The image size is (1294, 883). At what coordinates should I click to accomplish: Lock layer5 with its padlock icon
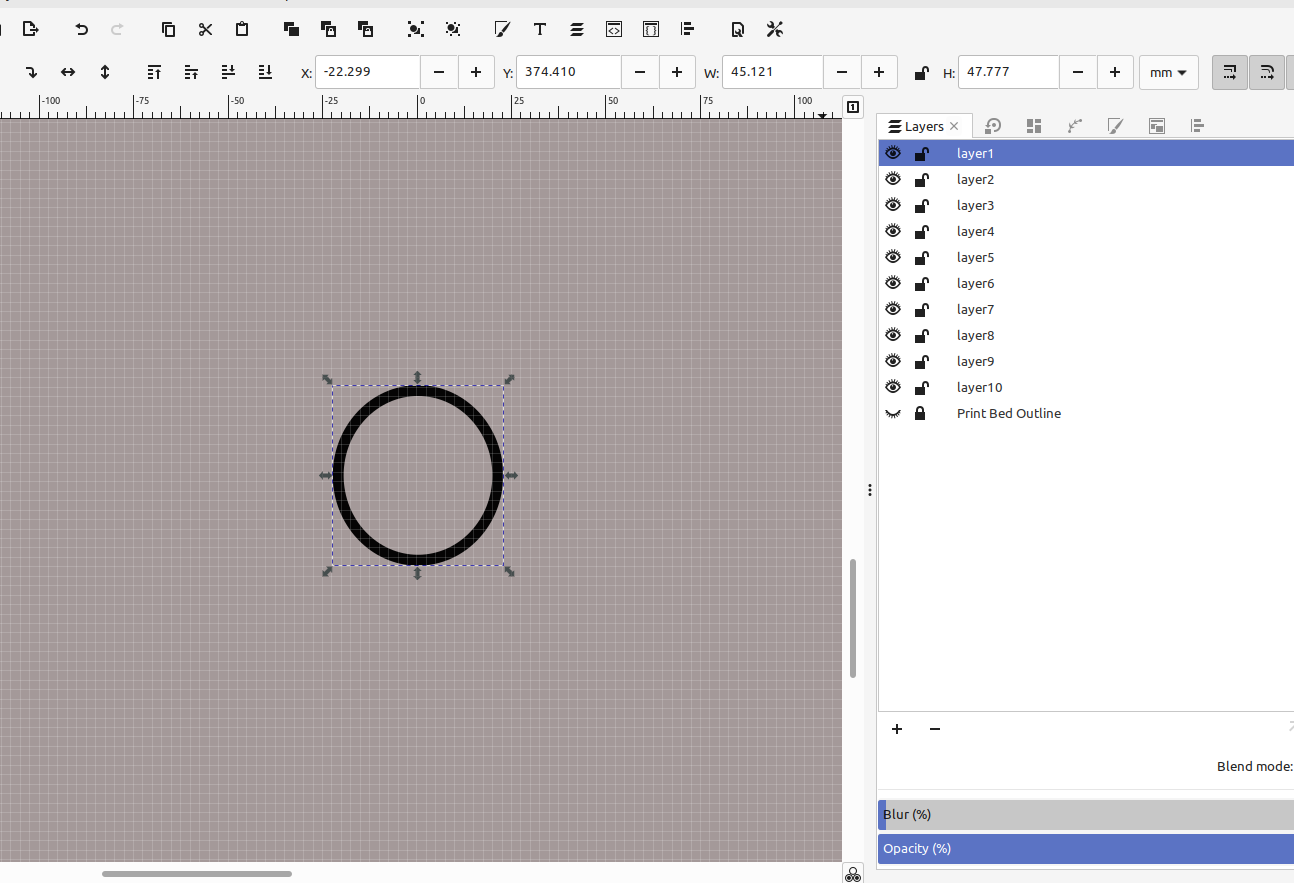point(921,257)
